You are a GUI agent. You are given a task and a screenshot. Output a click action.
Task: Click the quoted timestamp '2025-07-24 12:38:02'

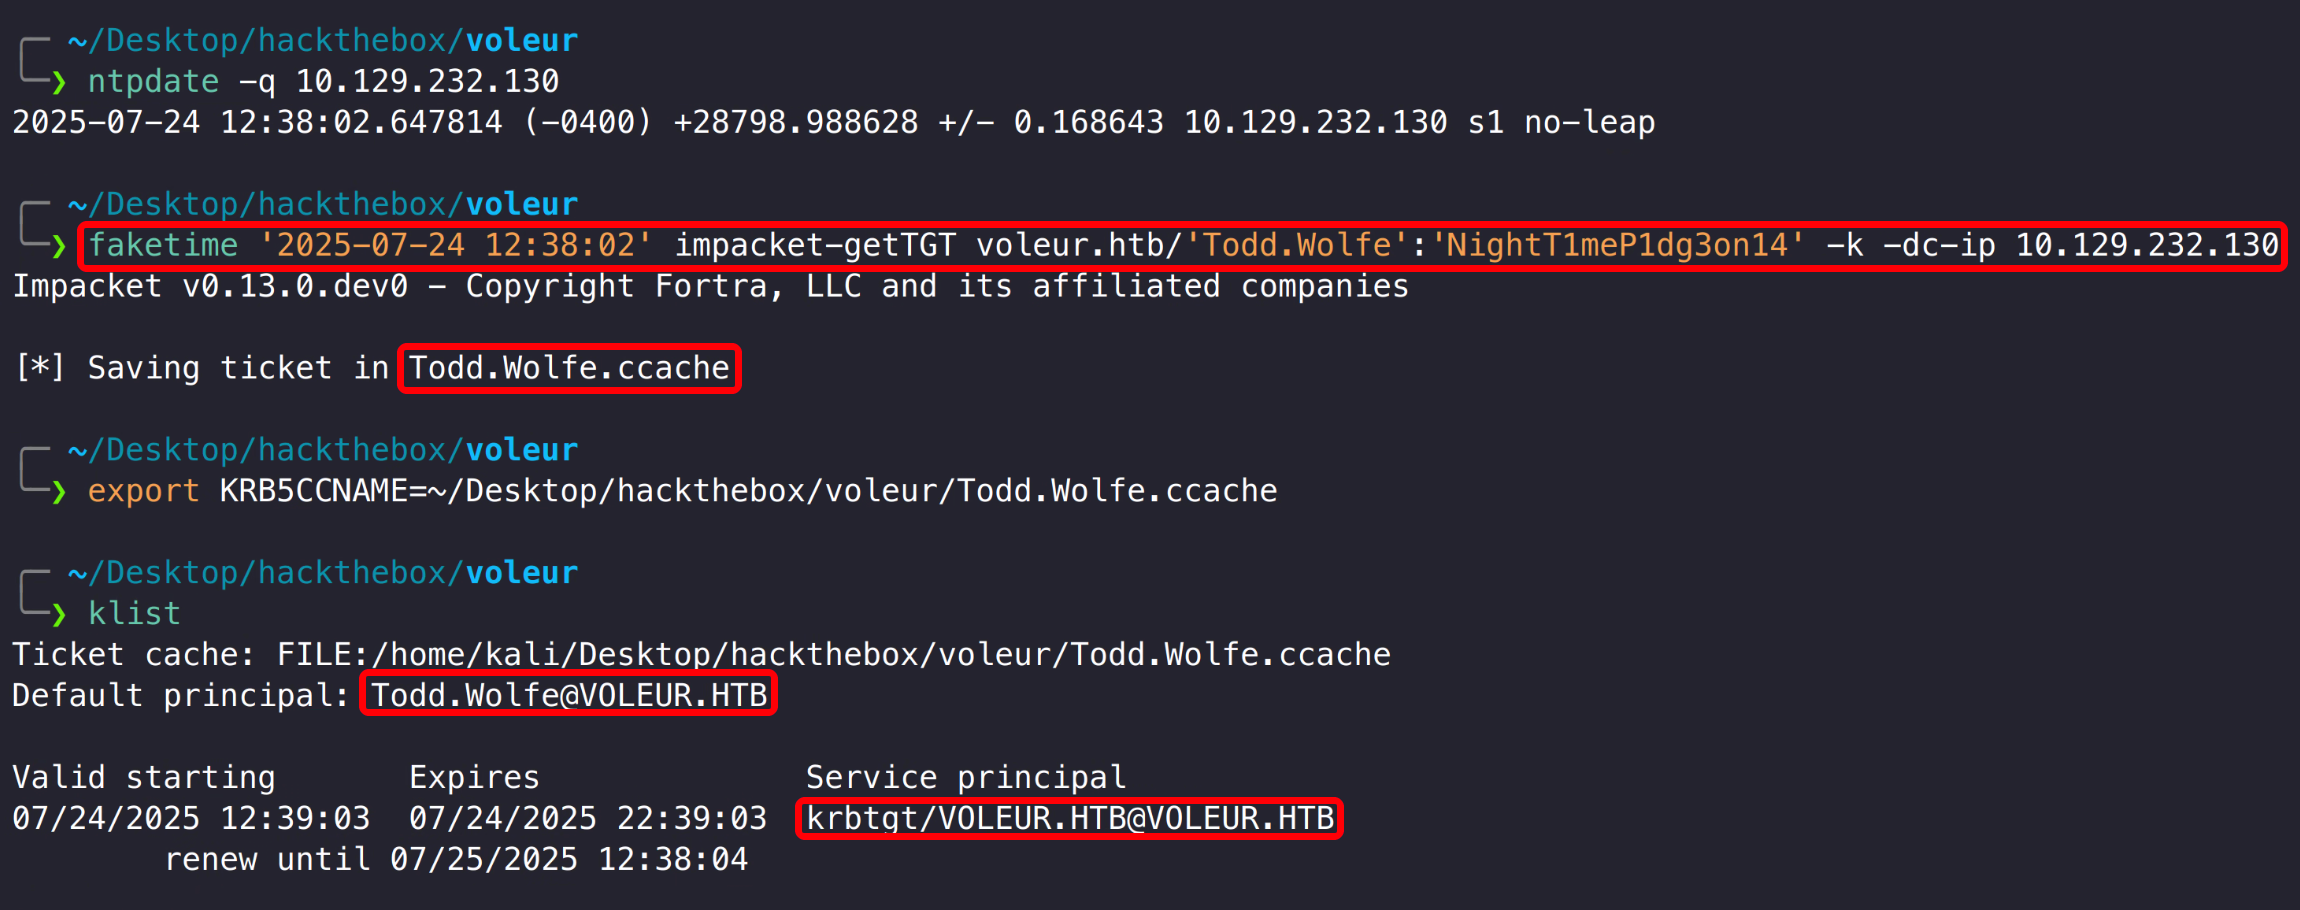pyautogui.click(x=455, y=245)
